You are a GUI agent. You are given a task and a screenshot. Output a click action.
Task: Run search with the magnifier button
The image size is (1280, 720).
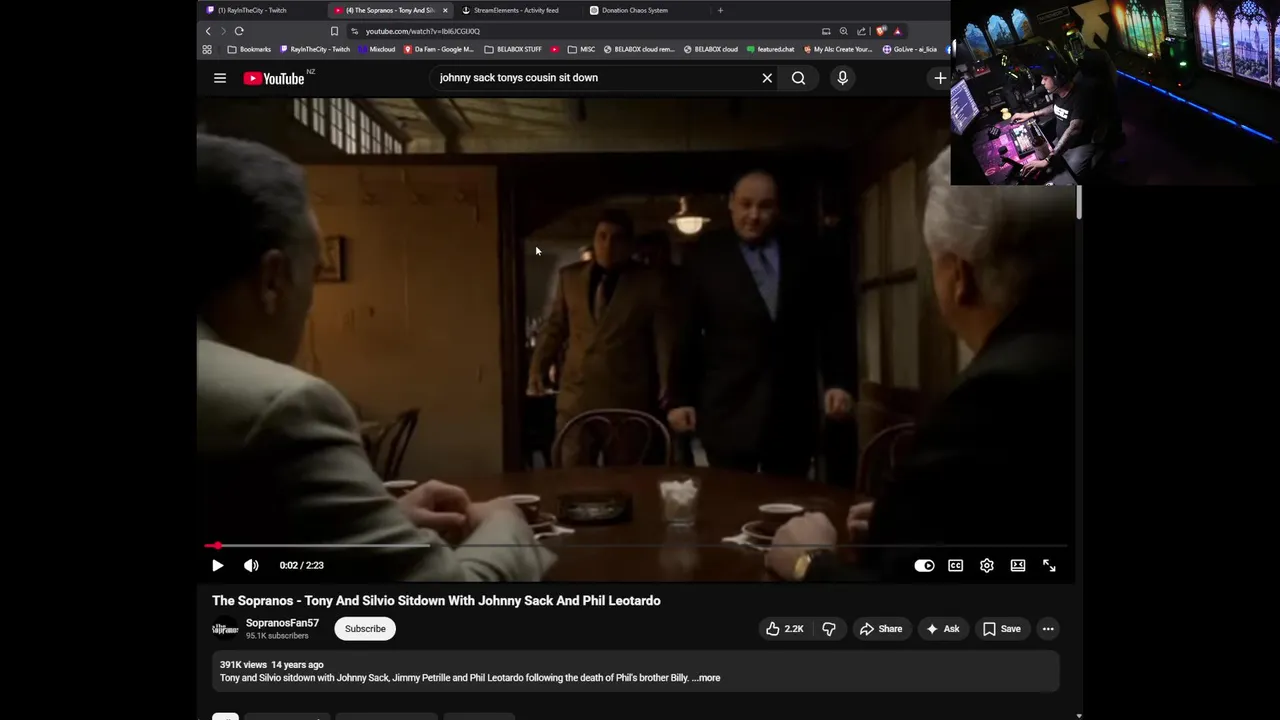798,78
